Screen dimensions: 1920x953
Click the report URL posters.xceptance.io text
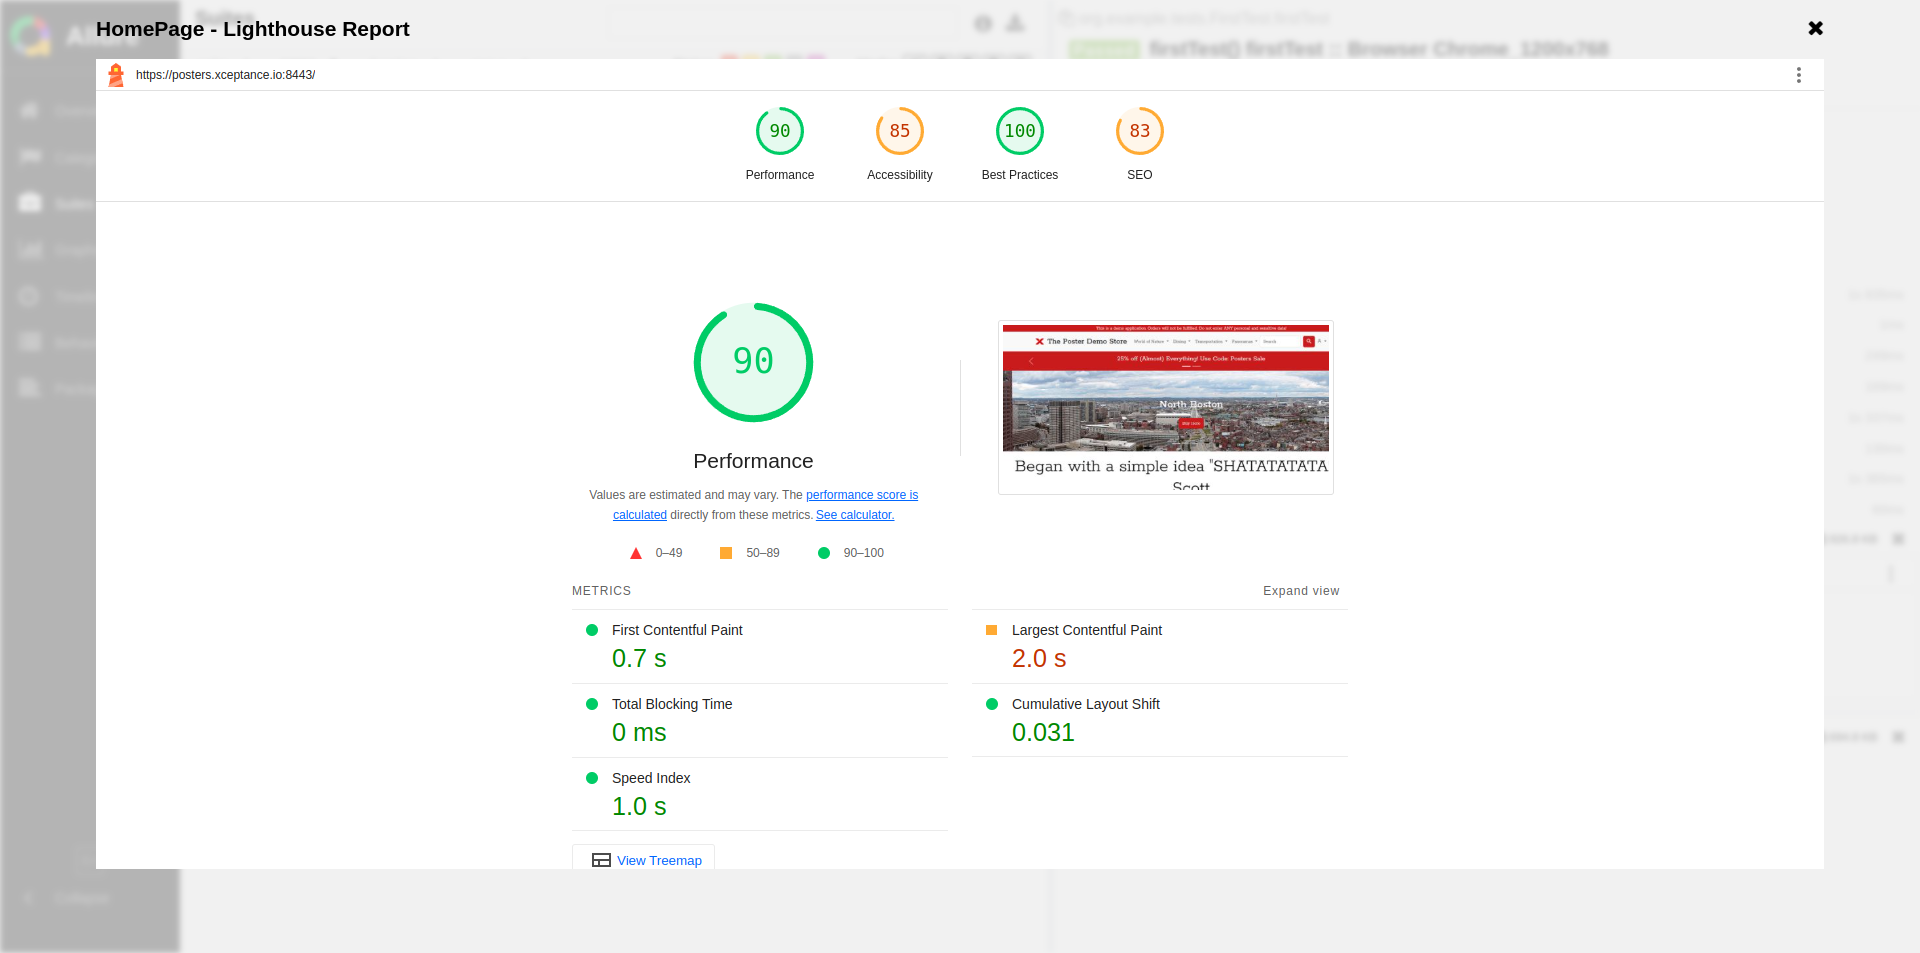point(225,75)
